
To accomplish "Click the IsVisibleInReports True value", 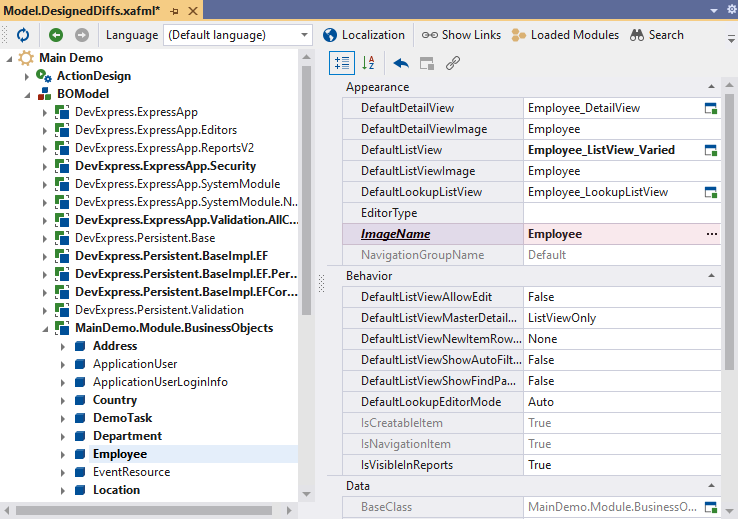I will (622, 465).
